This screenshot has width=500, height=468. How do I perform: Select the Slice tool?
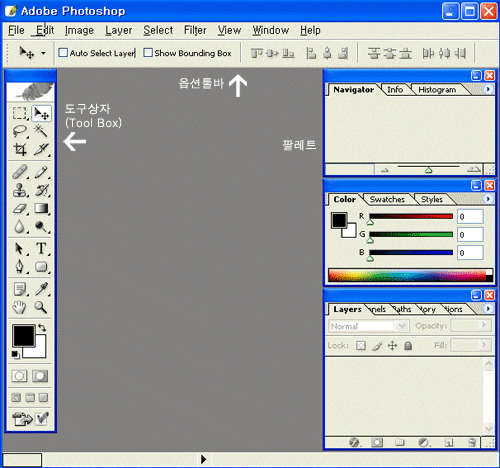pos(41,149)
